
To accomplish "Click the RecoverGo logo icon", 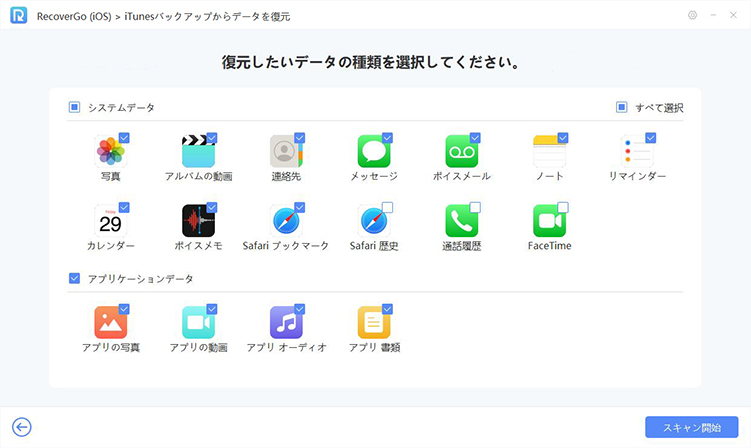I will [19, 16].
